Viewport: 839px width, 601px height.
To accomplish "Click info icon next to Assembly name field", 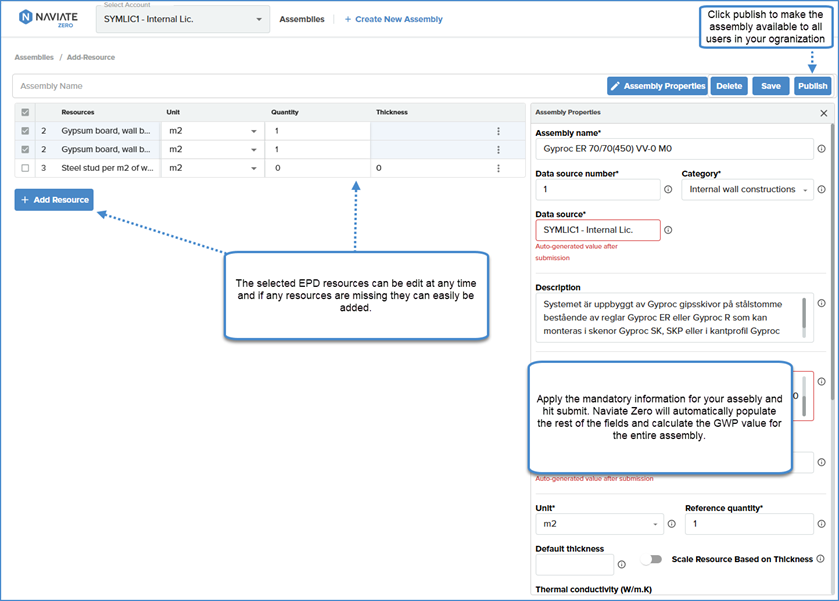I will [x=822, y=149].
